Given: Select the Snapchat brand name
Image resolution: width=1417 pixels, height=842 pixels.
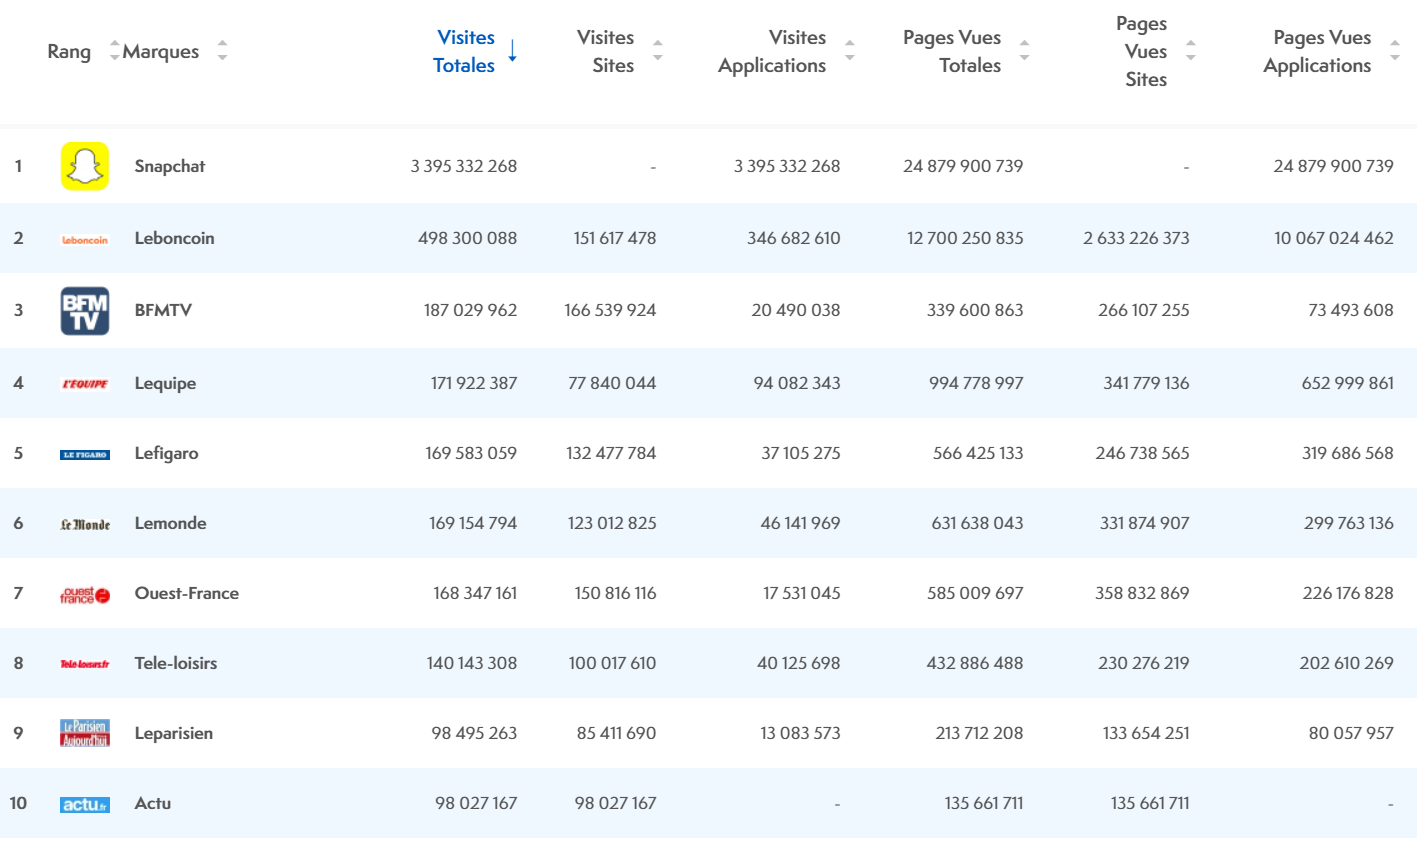Looking at the screenshot, I should (170, 166).
